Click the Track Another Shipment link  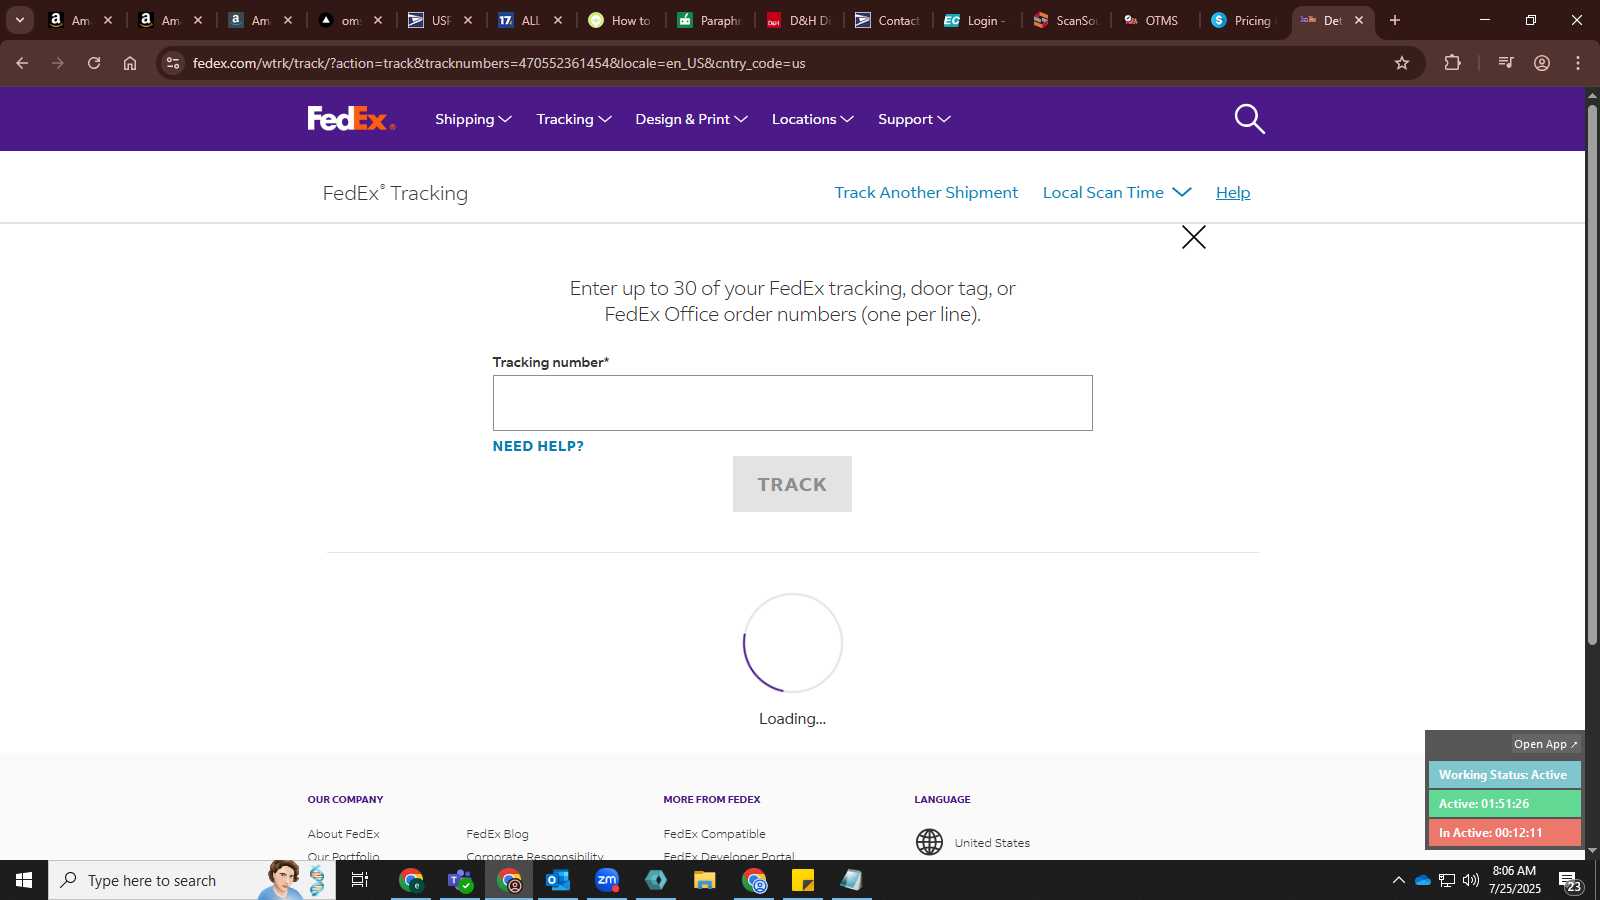click(x=926, y=192)
